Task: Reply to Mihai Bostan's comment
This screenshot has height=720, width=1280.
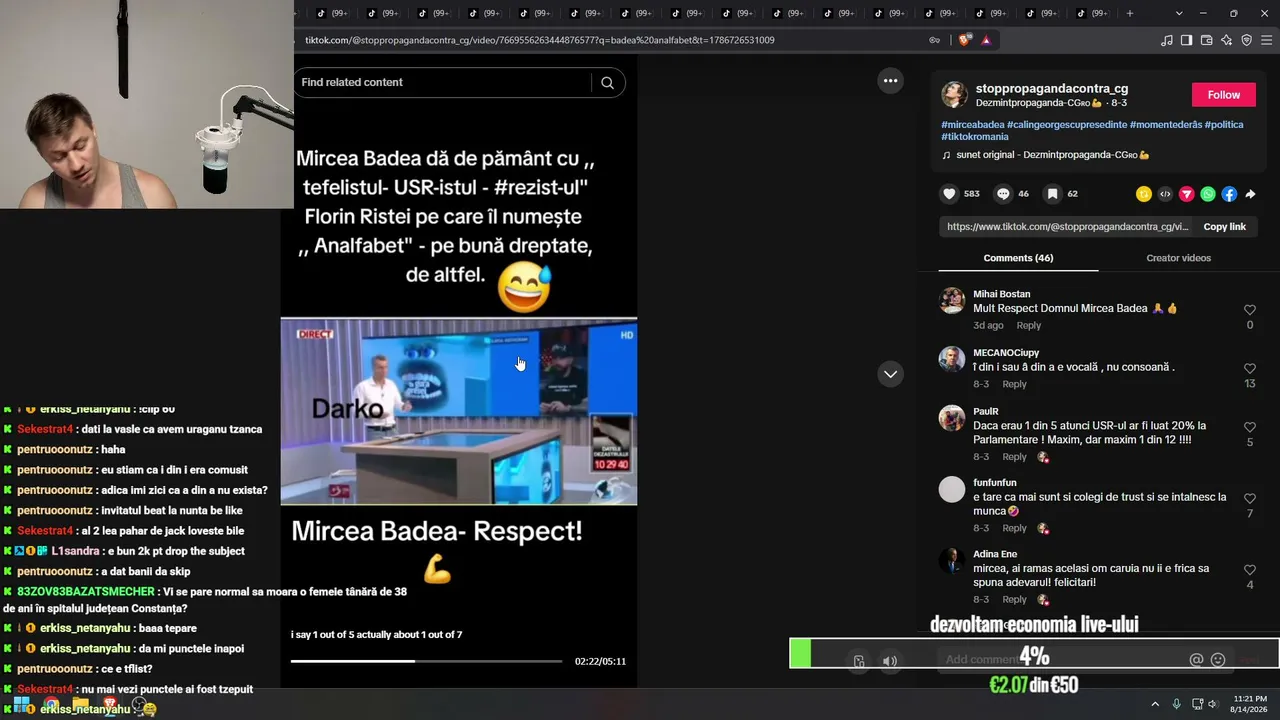Action: click(1028, 326)
